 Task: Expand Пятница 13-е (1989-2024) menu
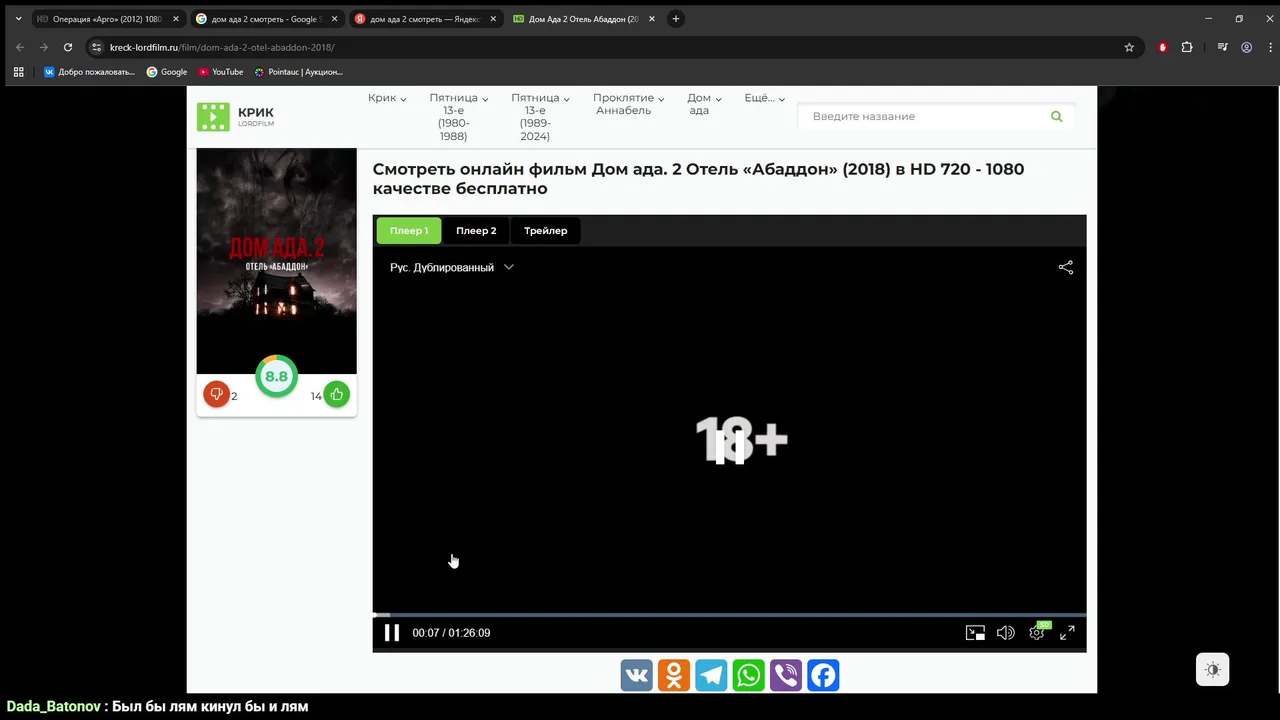[x=540, y=117]
